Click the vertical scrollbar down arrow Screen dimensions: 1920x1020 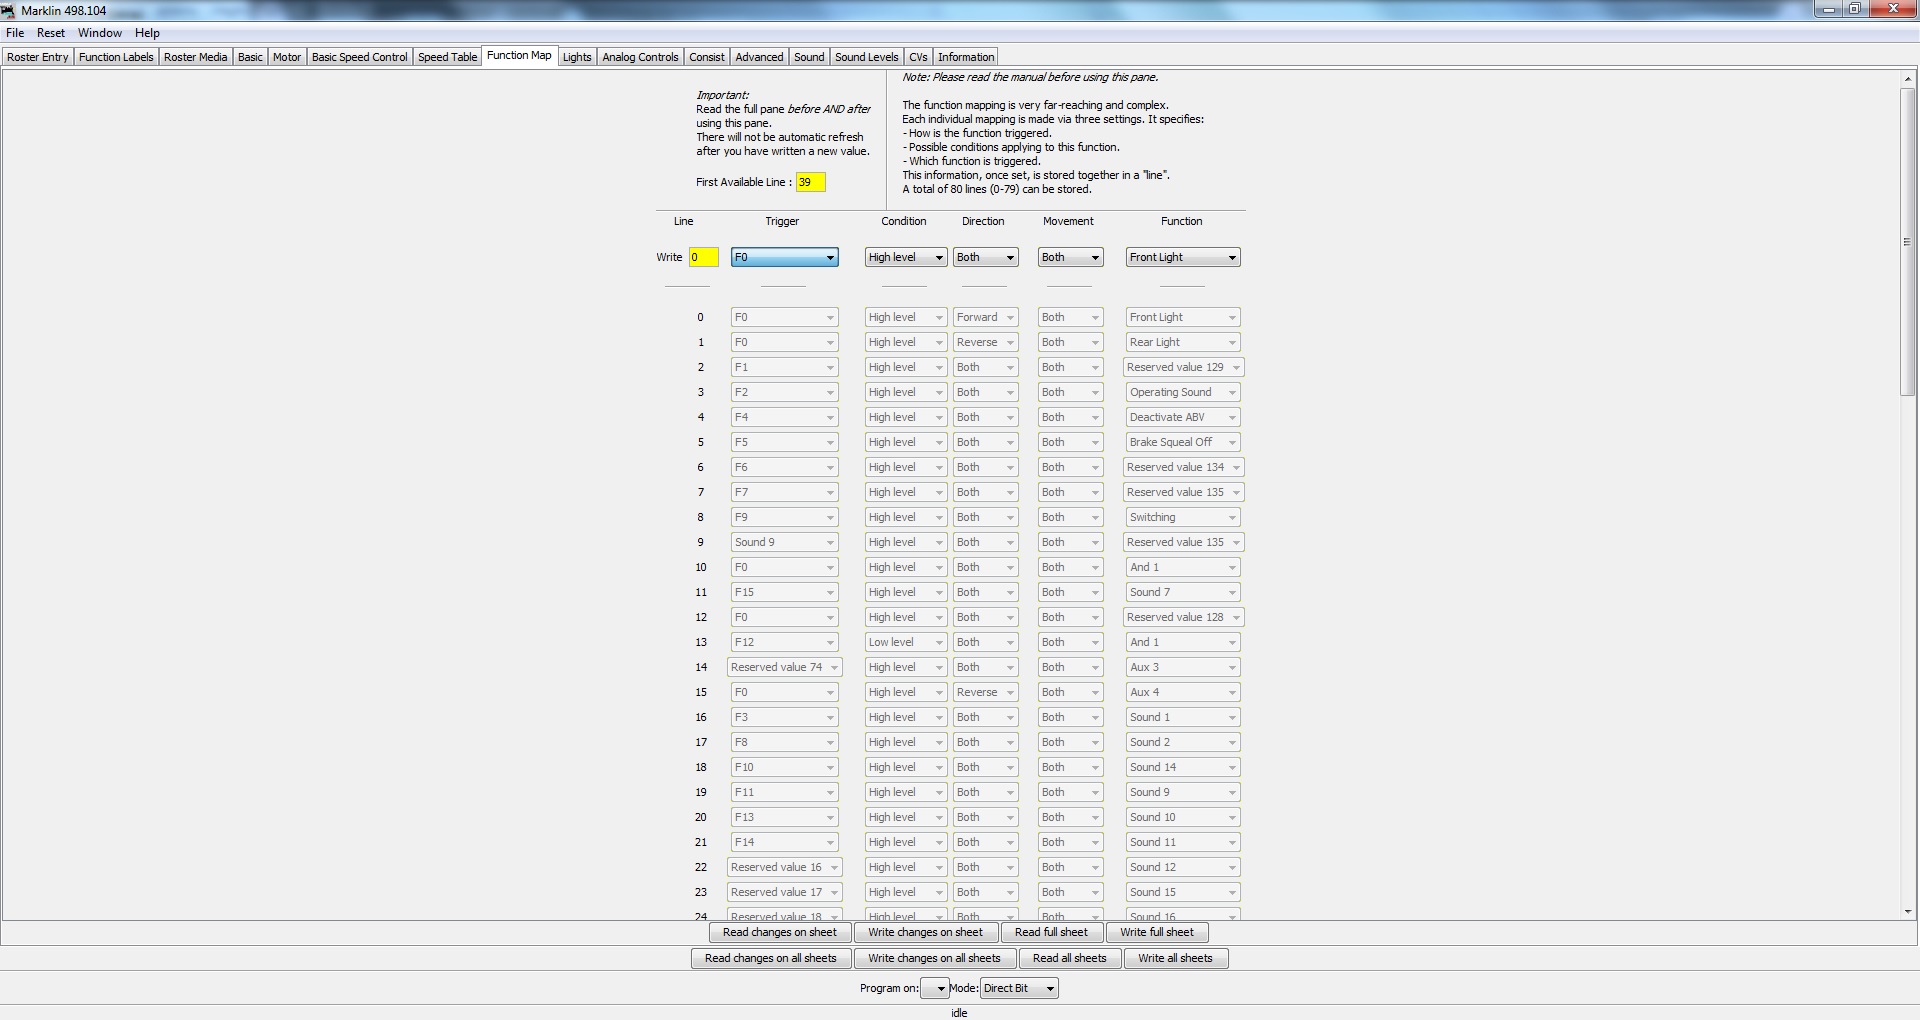tap(1908, 911)
